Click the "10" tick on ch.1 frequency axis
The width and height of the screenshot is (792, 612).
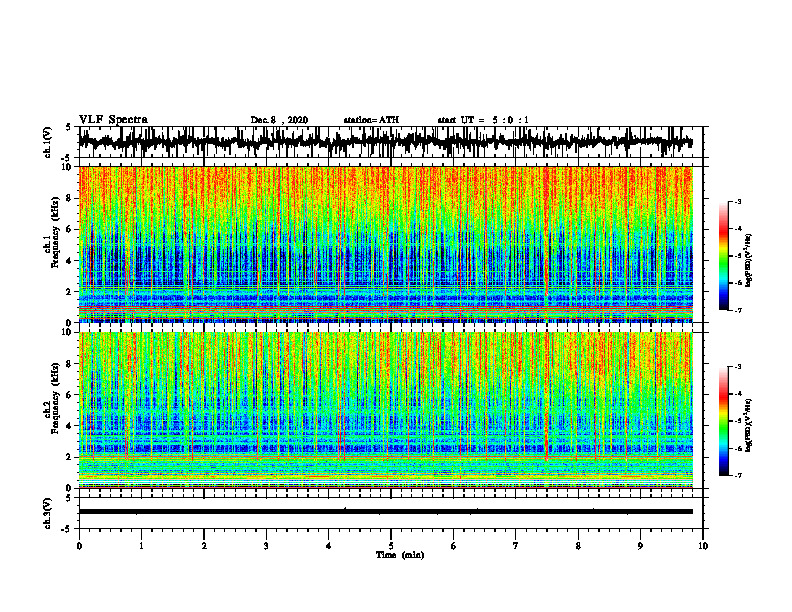pos(68,167)
